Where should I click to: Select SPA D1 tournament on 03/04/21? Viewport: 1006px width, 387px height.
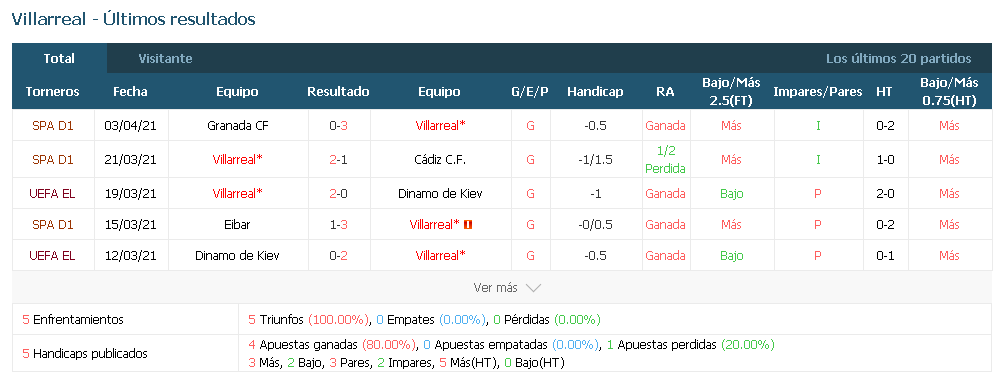click(53, 126)
